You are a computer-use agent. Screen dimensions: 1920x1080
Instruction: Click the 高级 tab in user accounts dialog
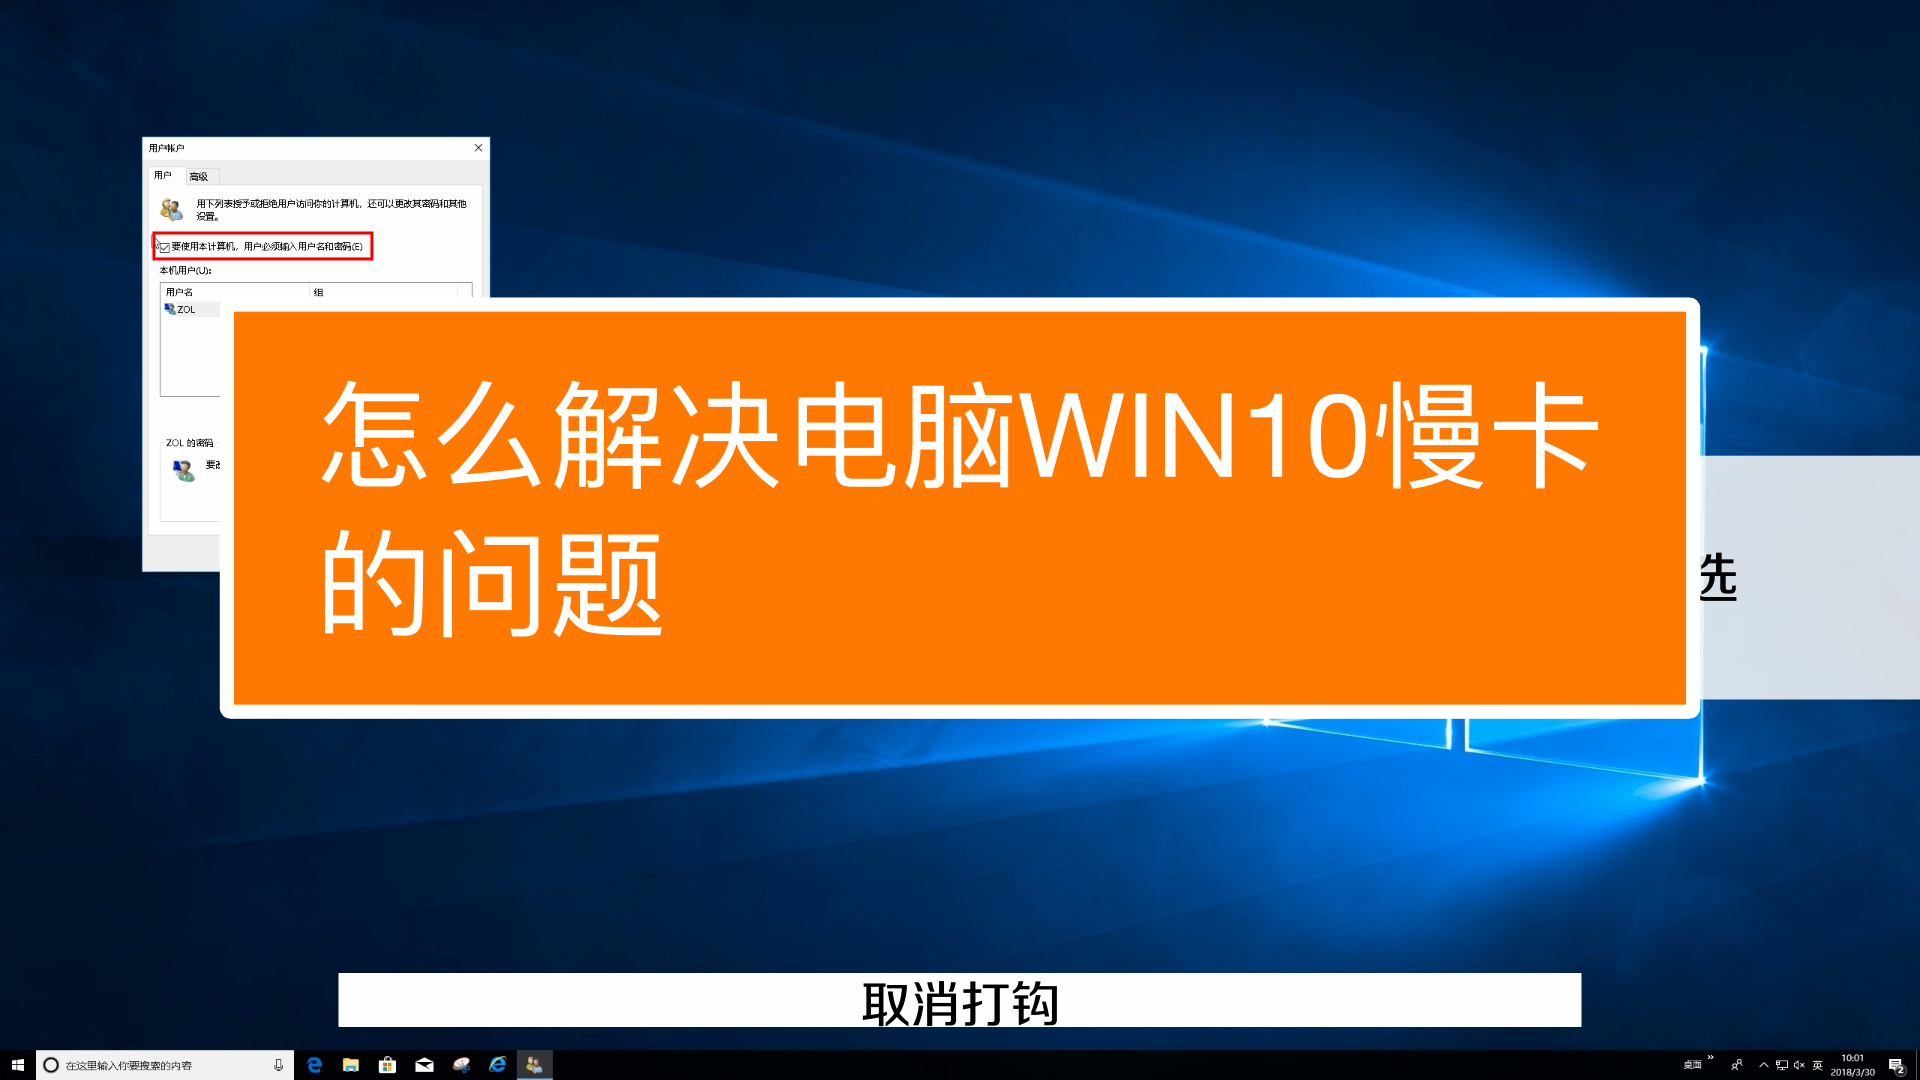[199, 175]
